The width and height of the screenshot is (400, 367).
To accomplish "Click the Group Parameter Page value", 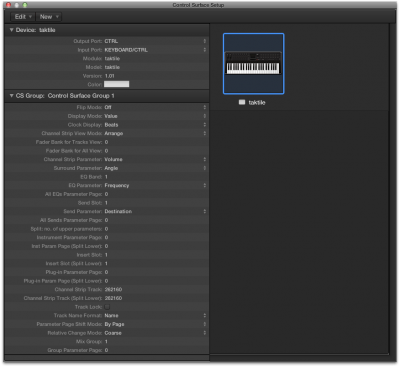I will (106, 350).
